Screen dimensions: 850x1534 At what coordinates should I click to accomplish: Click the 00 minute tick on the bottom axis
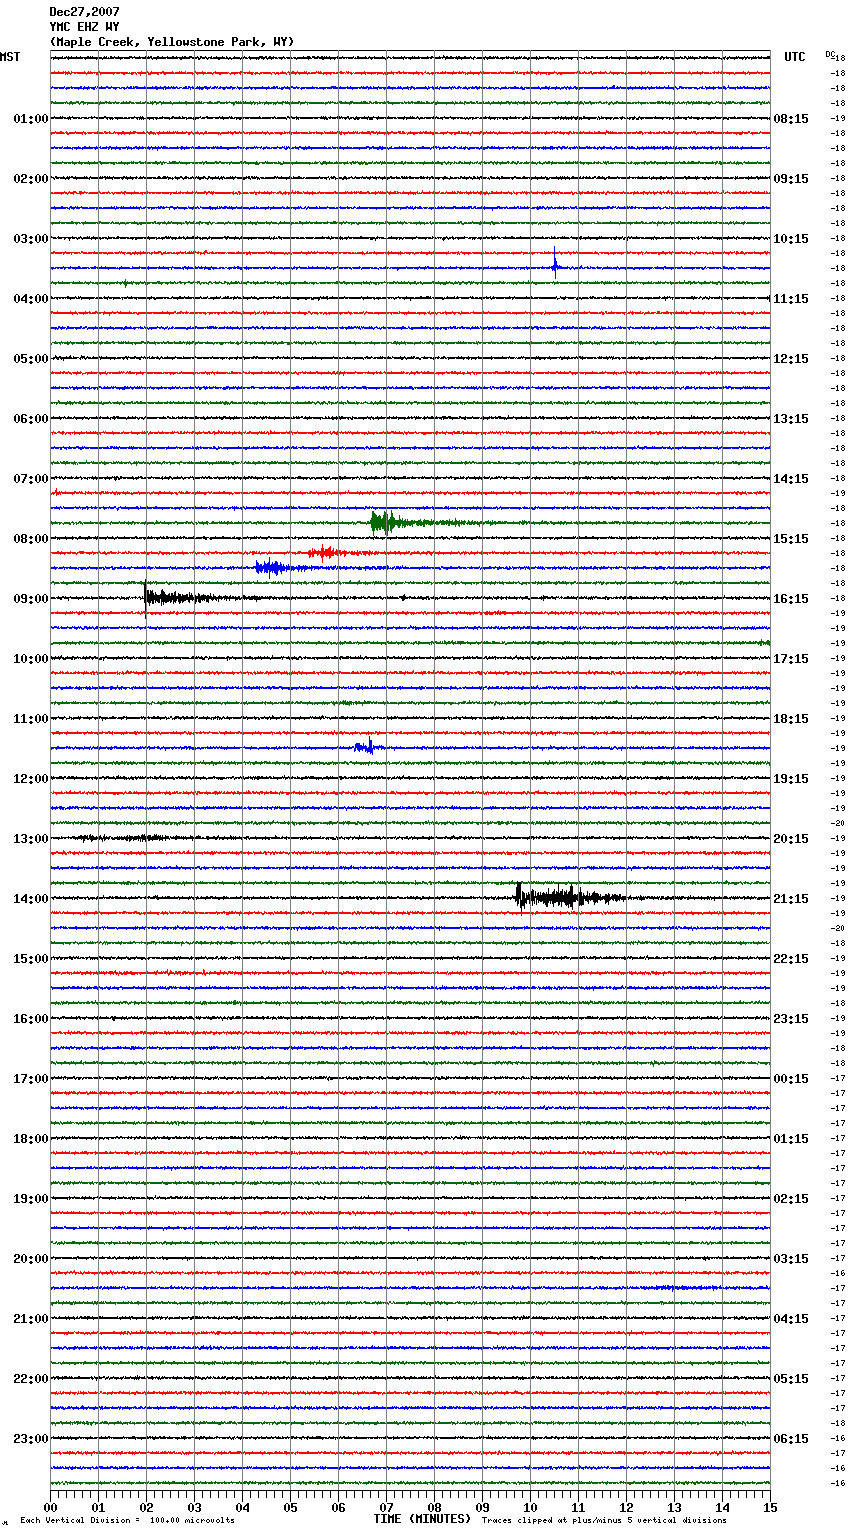[50, 1507]
